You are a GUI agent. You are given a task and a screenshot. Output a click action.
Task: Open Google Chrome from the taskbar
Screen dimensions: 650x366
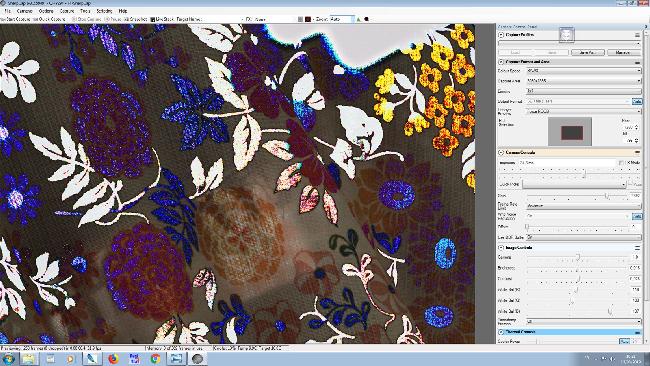(155, 359)
